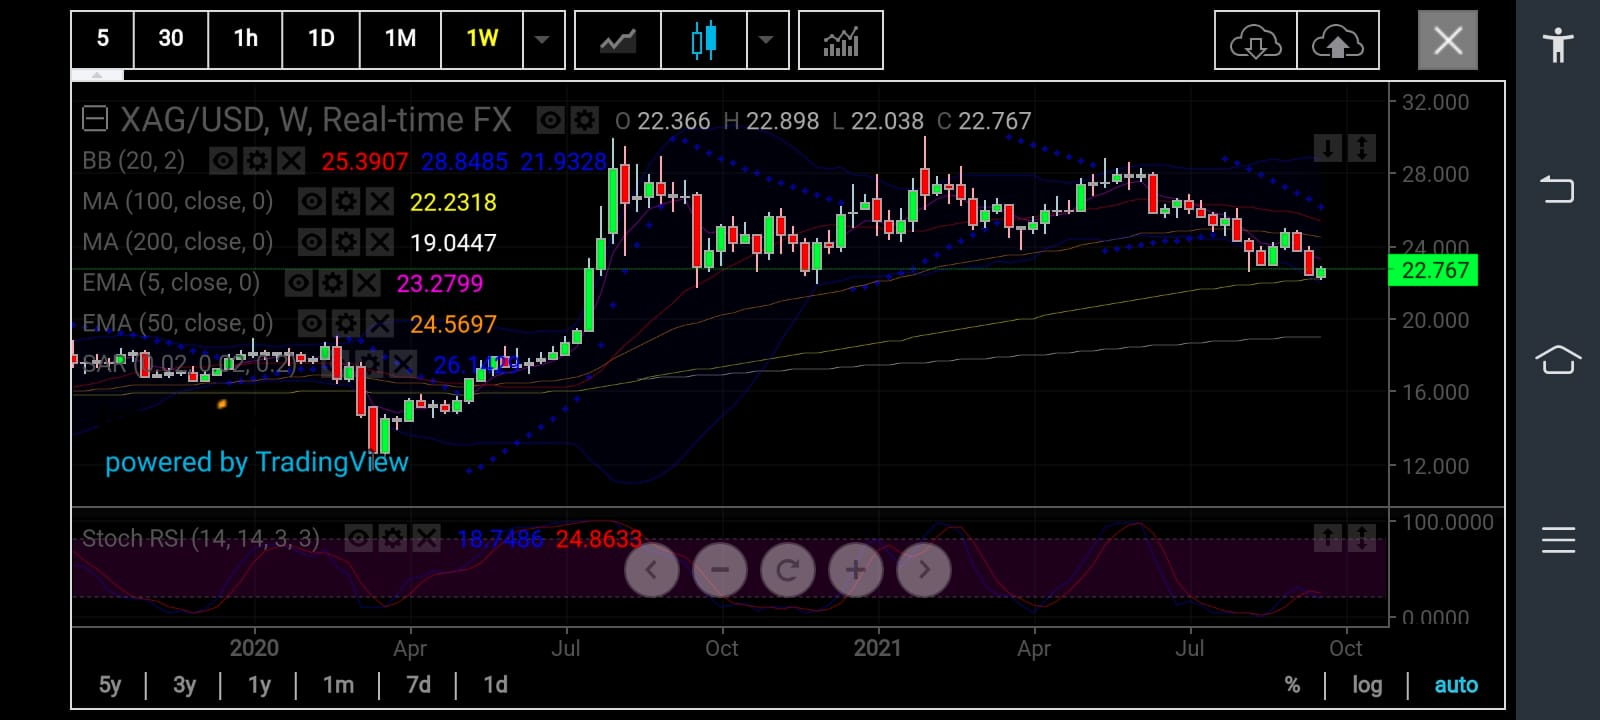The width and height of the screenshot is (1600, 720).
Task: Click the green 22.767 price label
Action: 1433,270
